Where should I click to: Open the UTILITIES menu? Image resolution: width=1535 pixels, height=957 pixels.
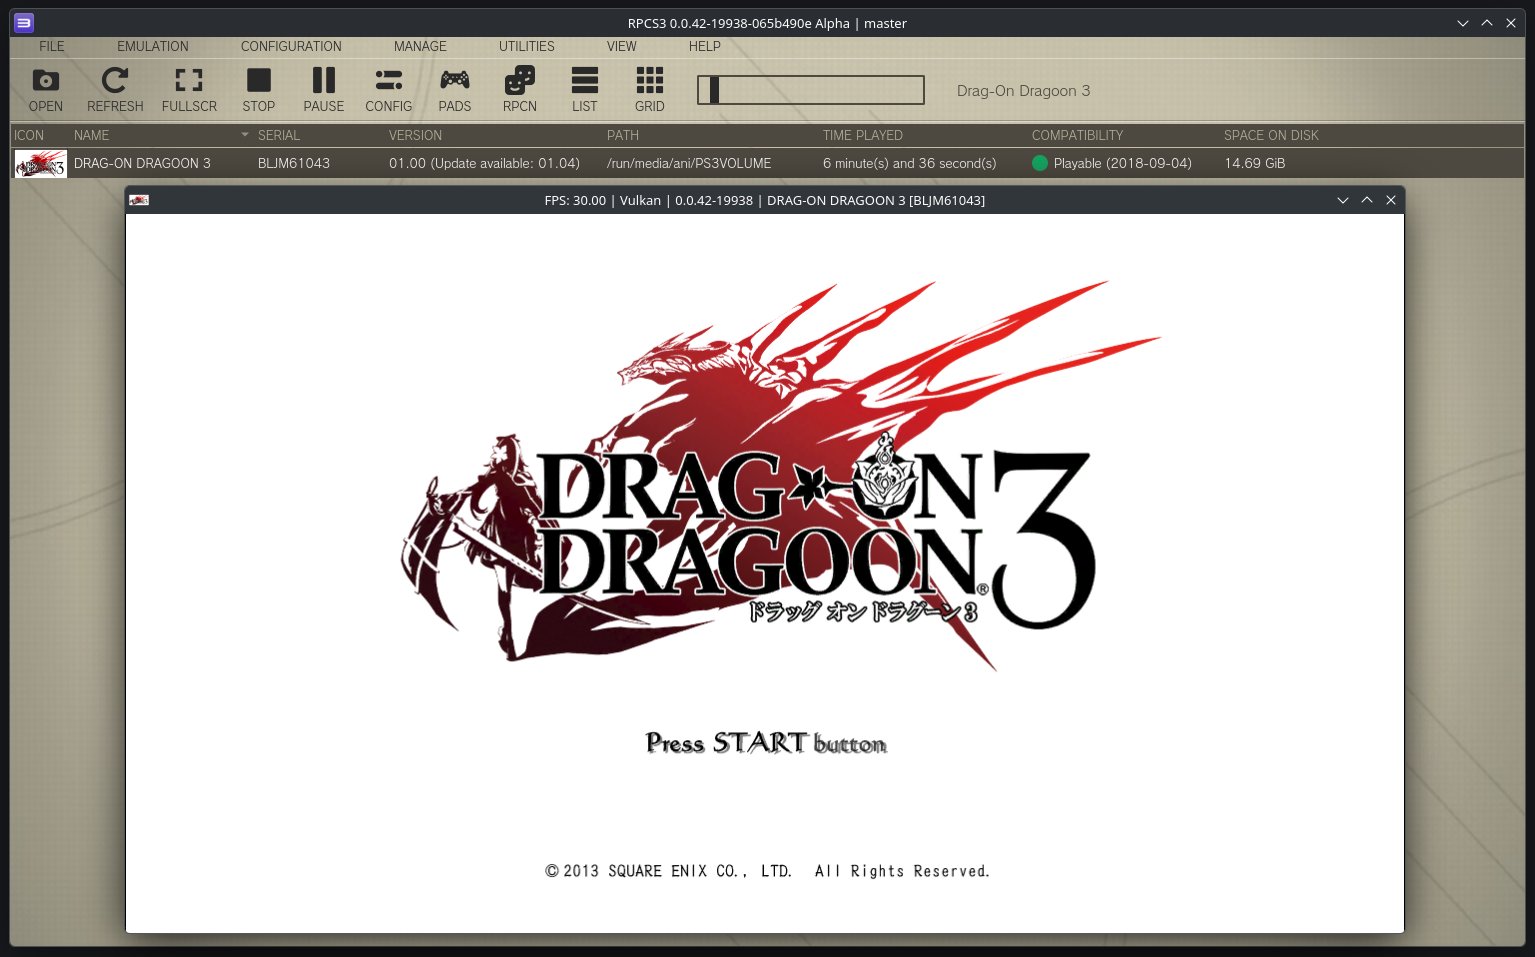click(527, 46)
